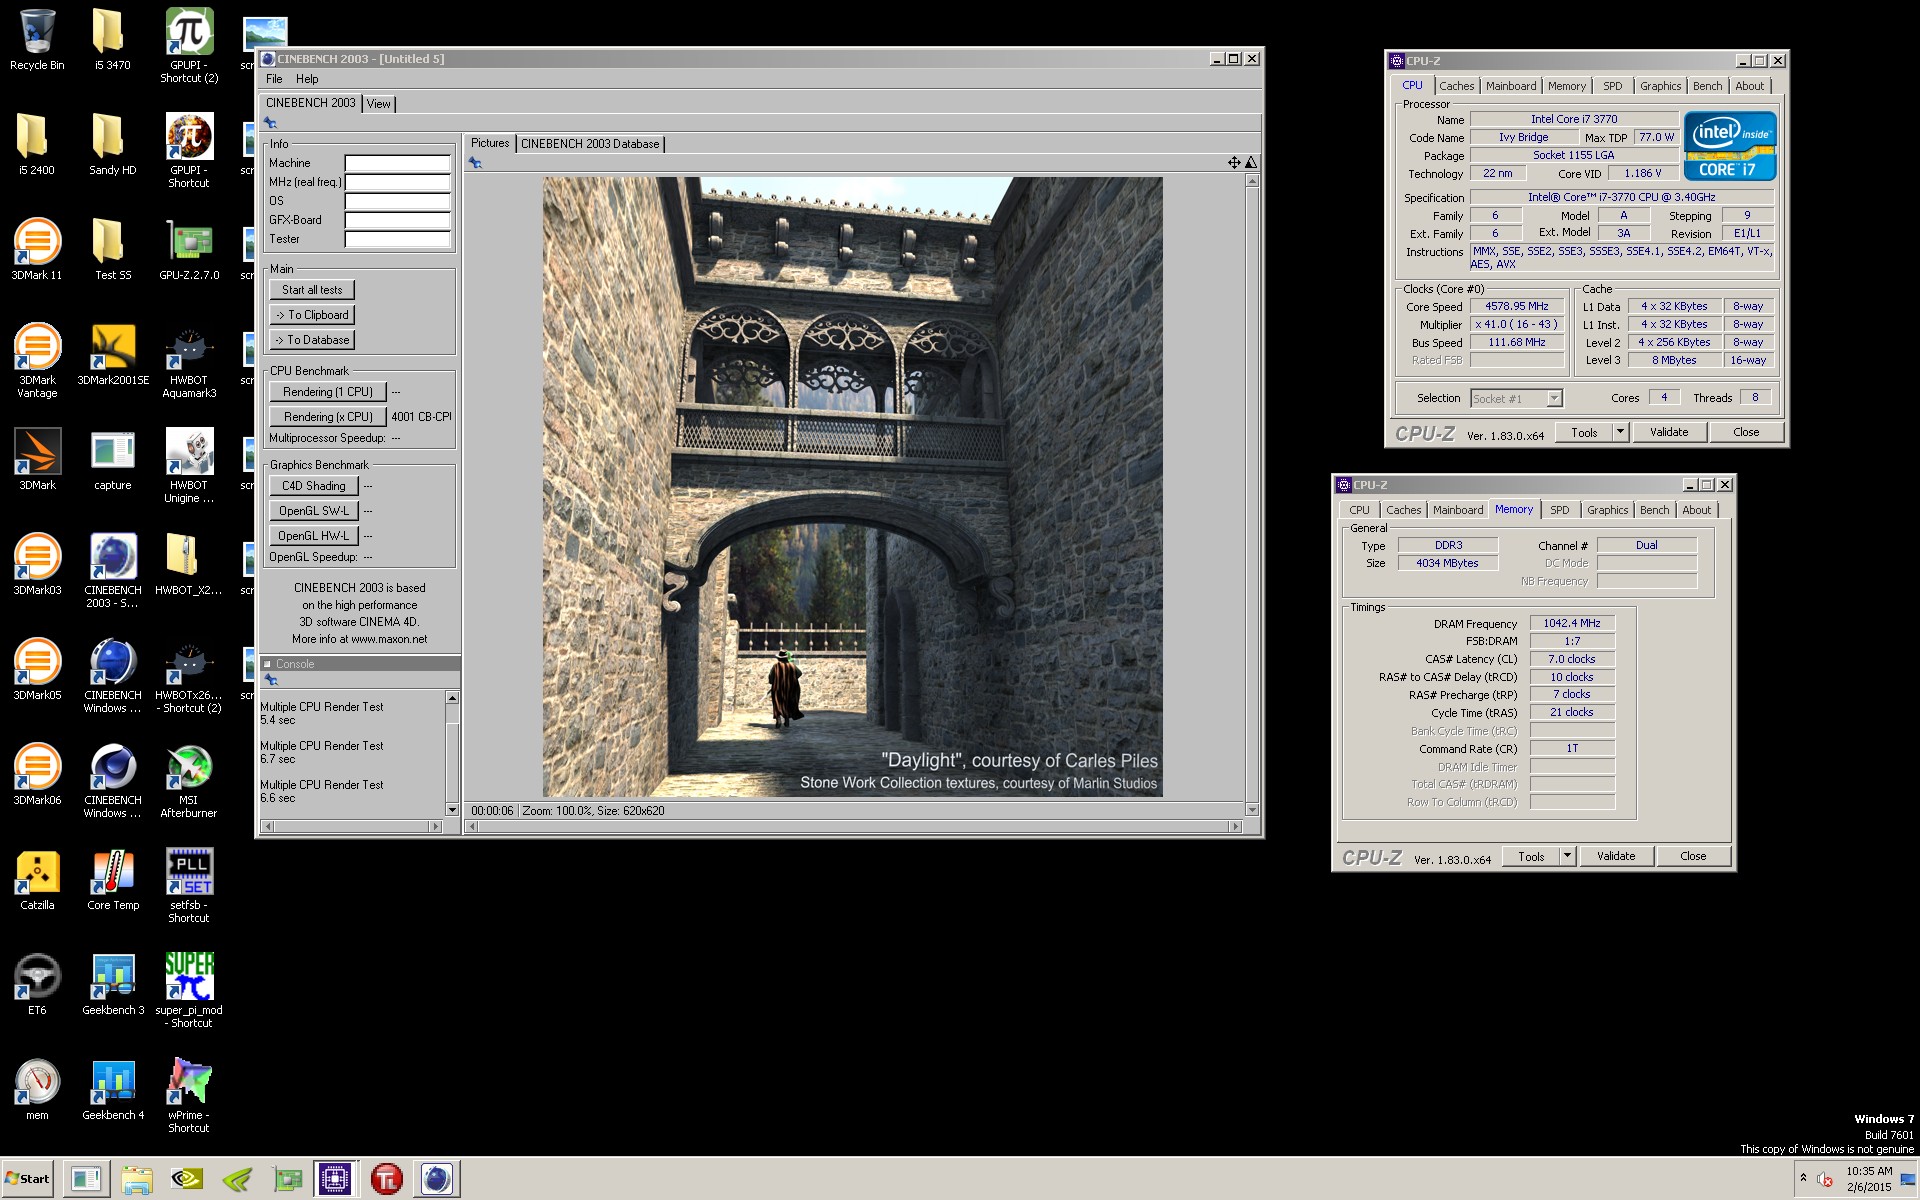Open Caches tab in top CPU-Z window
Viewport: 1920px width, 1200px height.
click(1456, 86)
